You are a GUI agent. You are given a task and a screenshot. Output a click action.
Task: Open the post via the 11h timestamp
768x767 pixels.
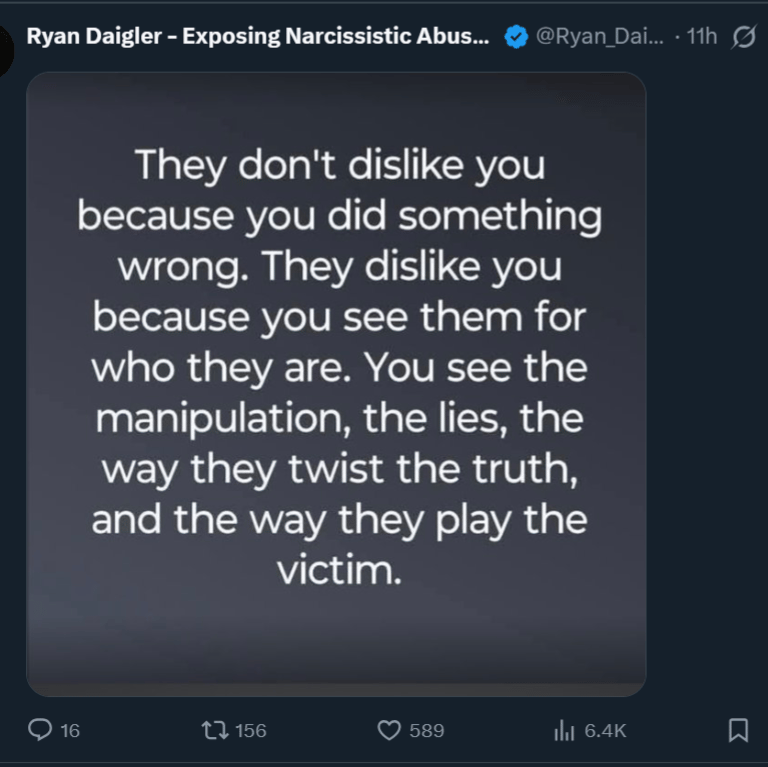pos(702,37)
